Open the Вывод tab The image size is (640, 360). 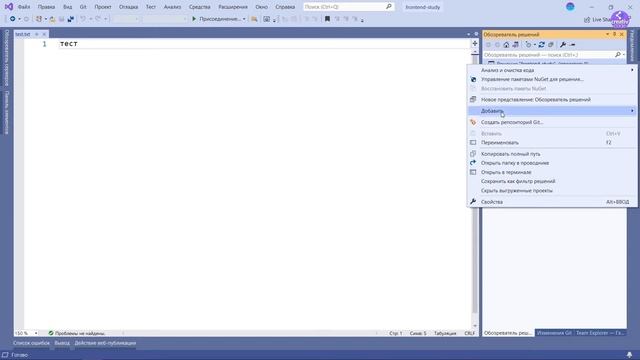(x=62, y=343)
